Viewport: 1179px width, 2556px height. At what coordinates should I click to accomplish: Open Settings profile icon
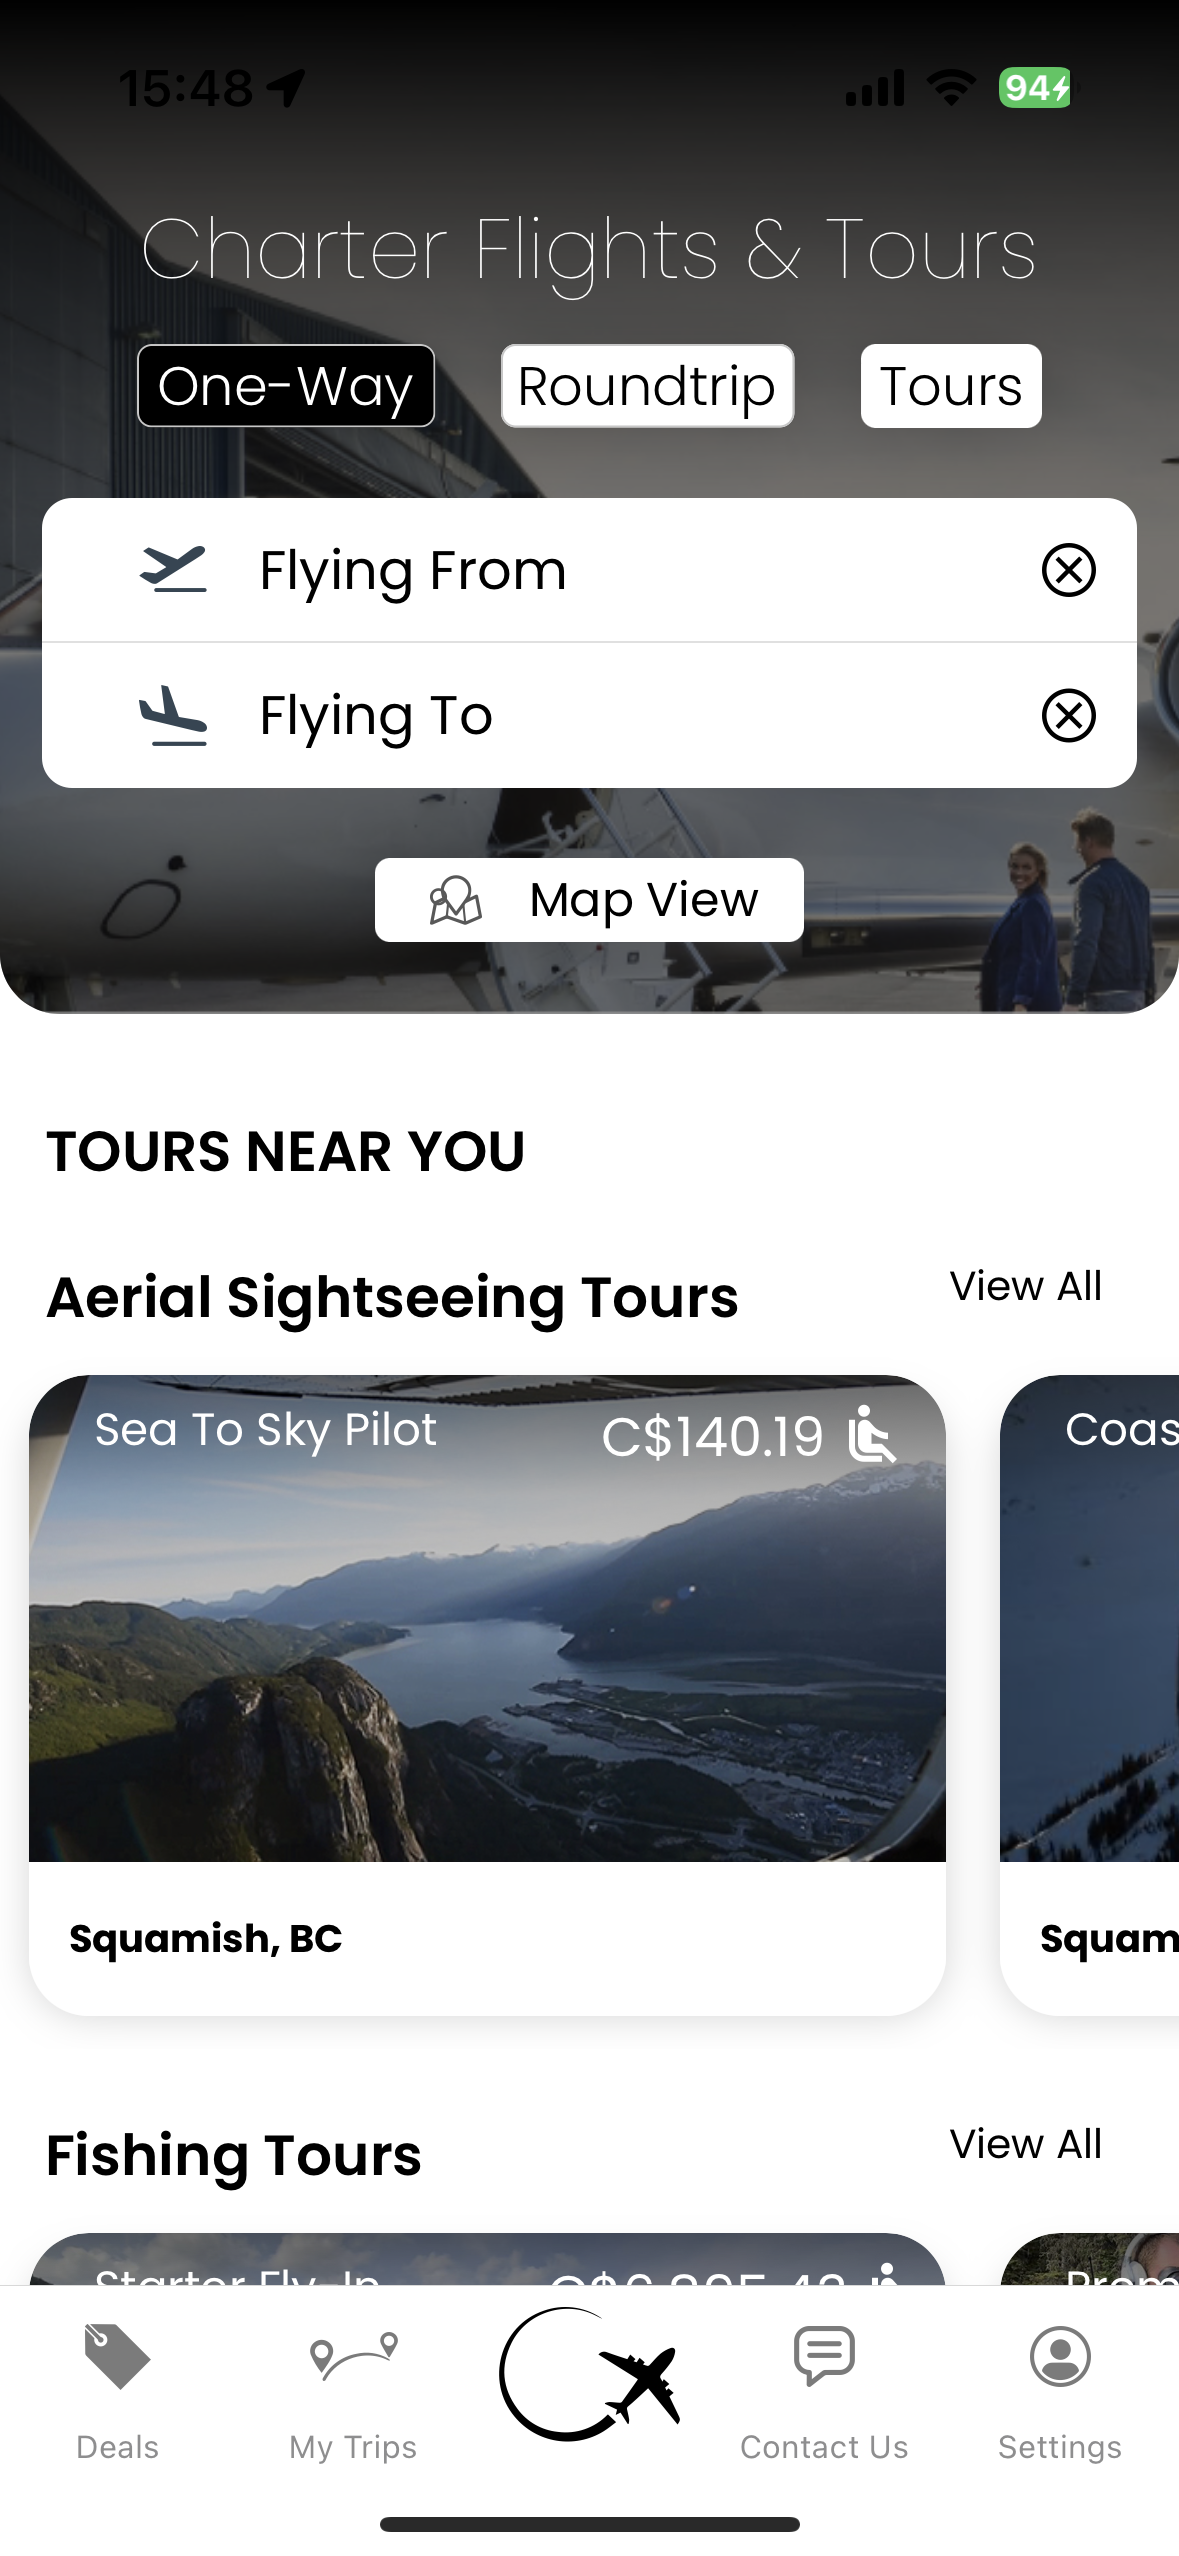tap(1059, 2356)
